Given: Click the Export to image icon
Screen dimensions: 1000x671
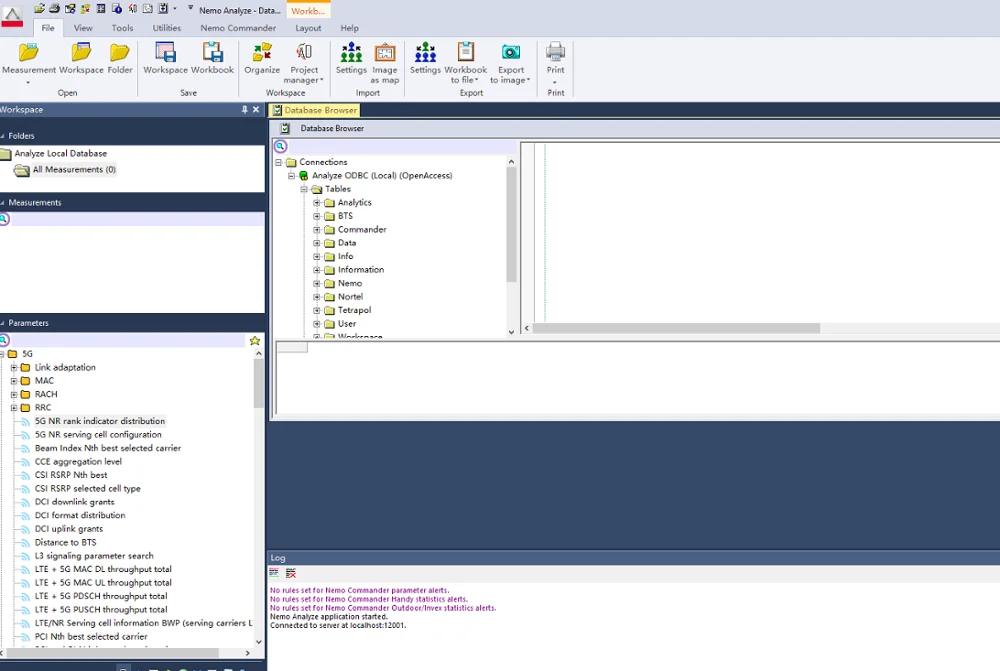Looking at the screenshot, I should click(x=511, y=58).
